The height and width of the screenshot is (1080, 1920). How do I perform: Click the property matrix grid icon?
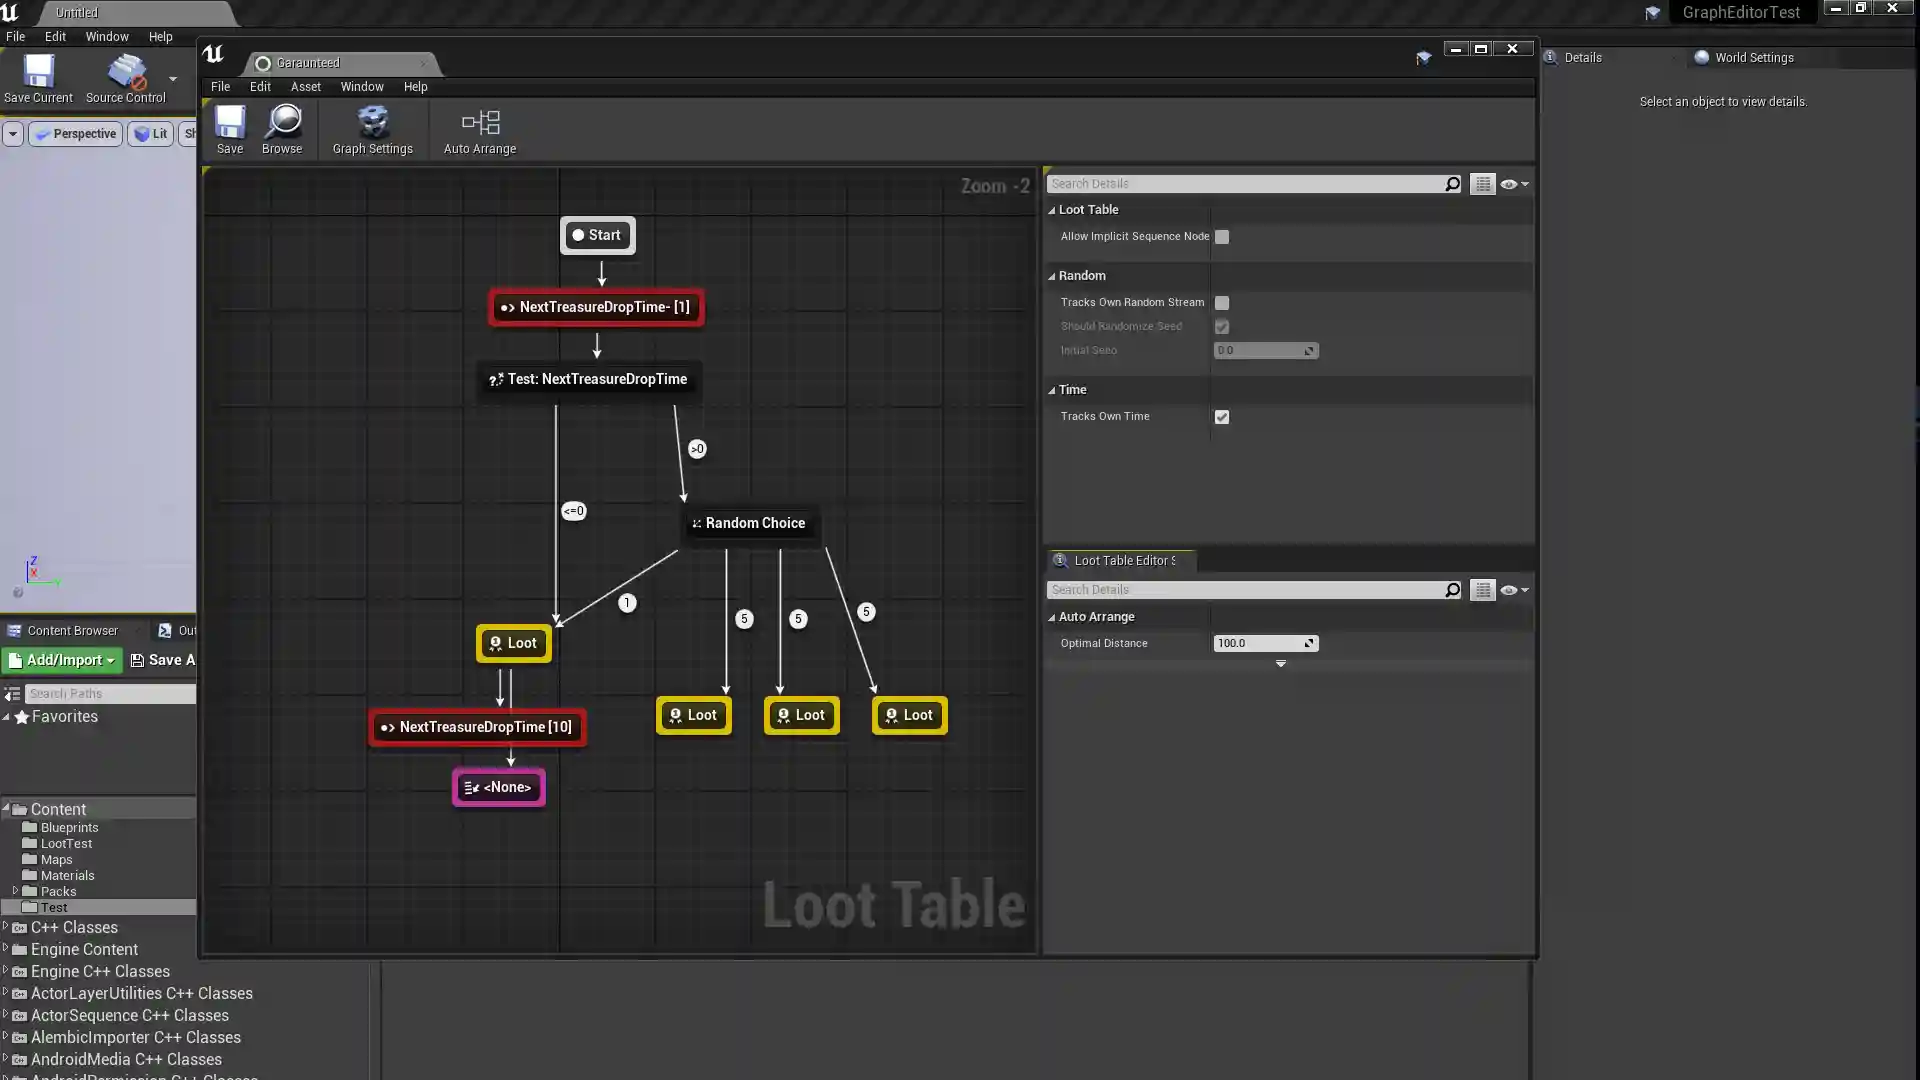[x=1482, y=184]
